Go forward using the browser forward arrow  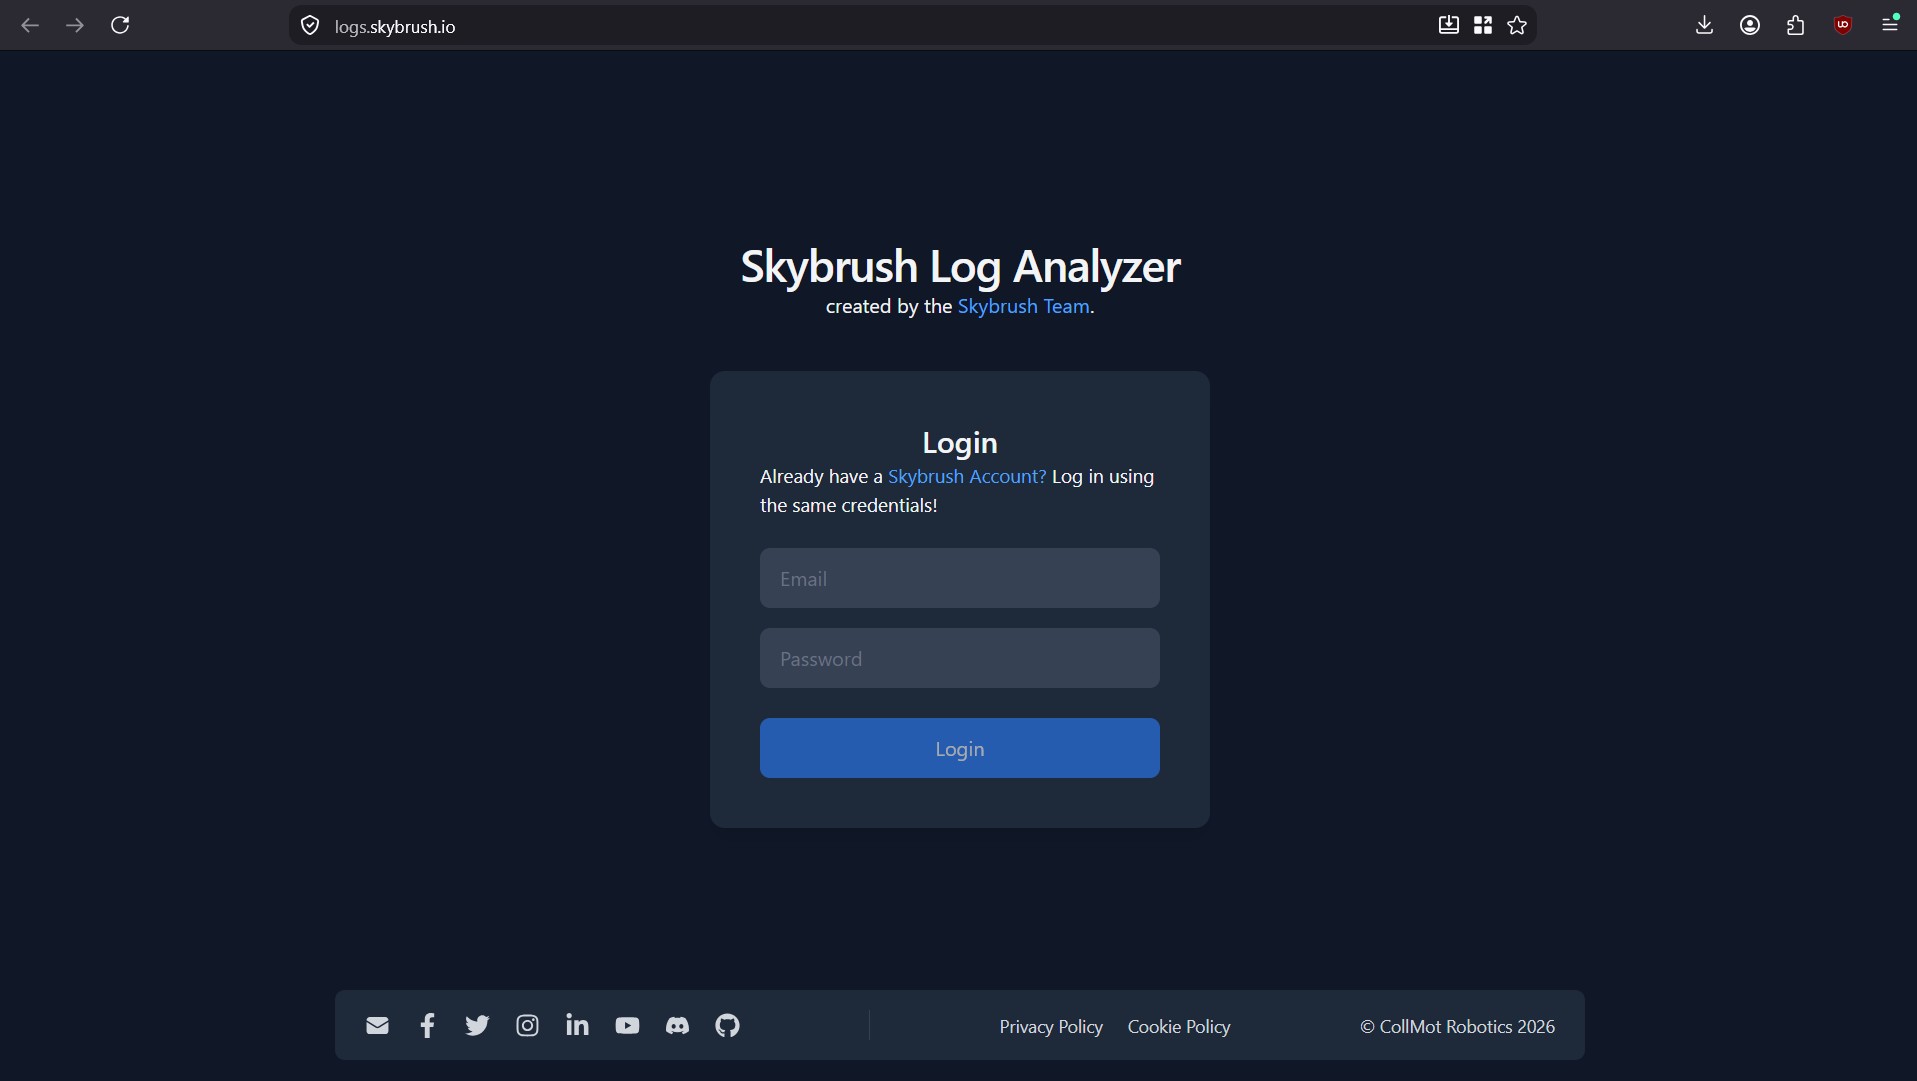pyautogui.click(x=75, y=25)
